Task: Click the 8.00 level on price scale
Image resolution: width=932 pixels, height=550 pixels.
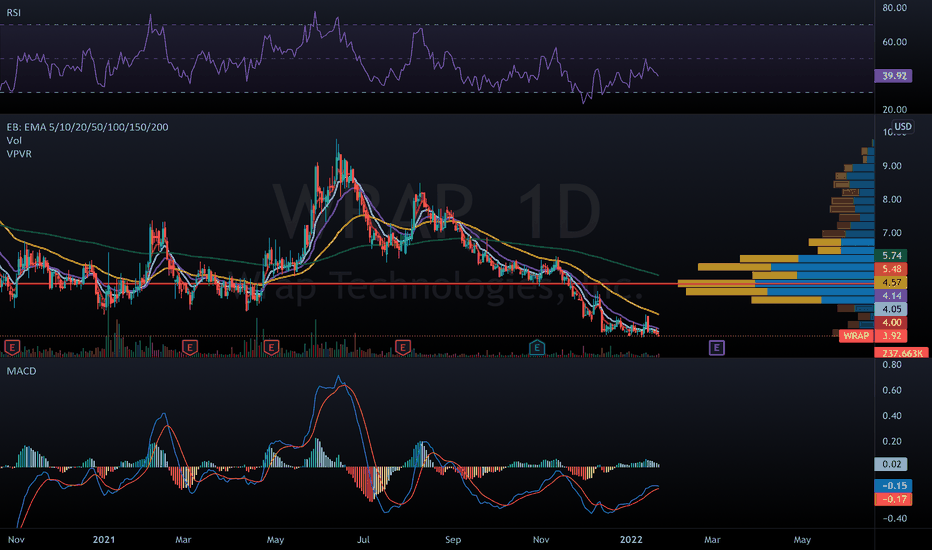Action: 892,199
